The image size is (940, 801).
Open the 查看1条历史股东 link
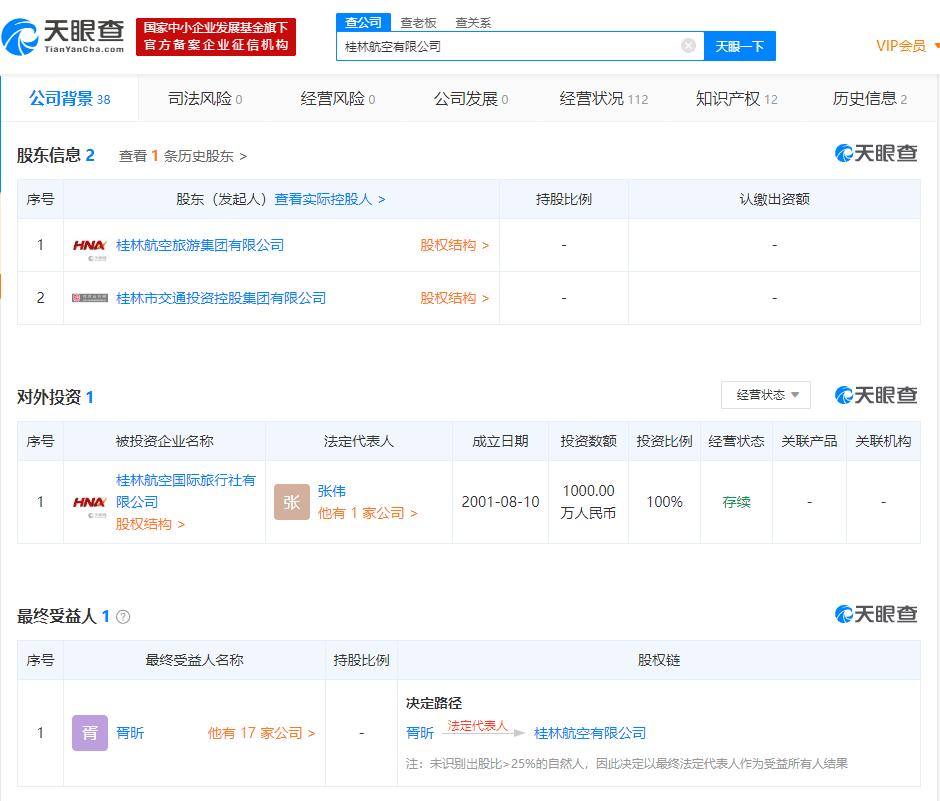click(182, 156)
